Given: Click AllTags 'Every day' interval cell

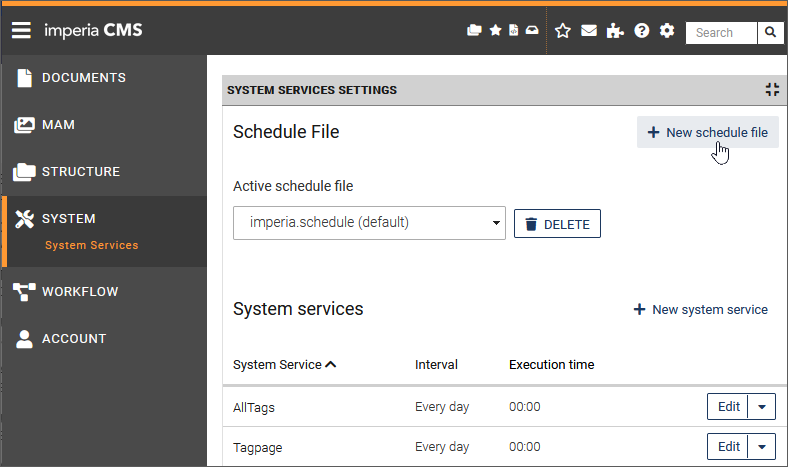Looking at the screenshot, I should click(442, 407).
